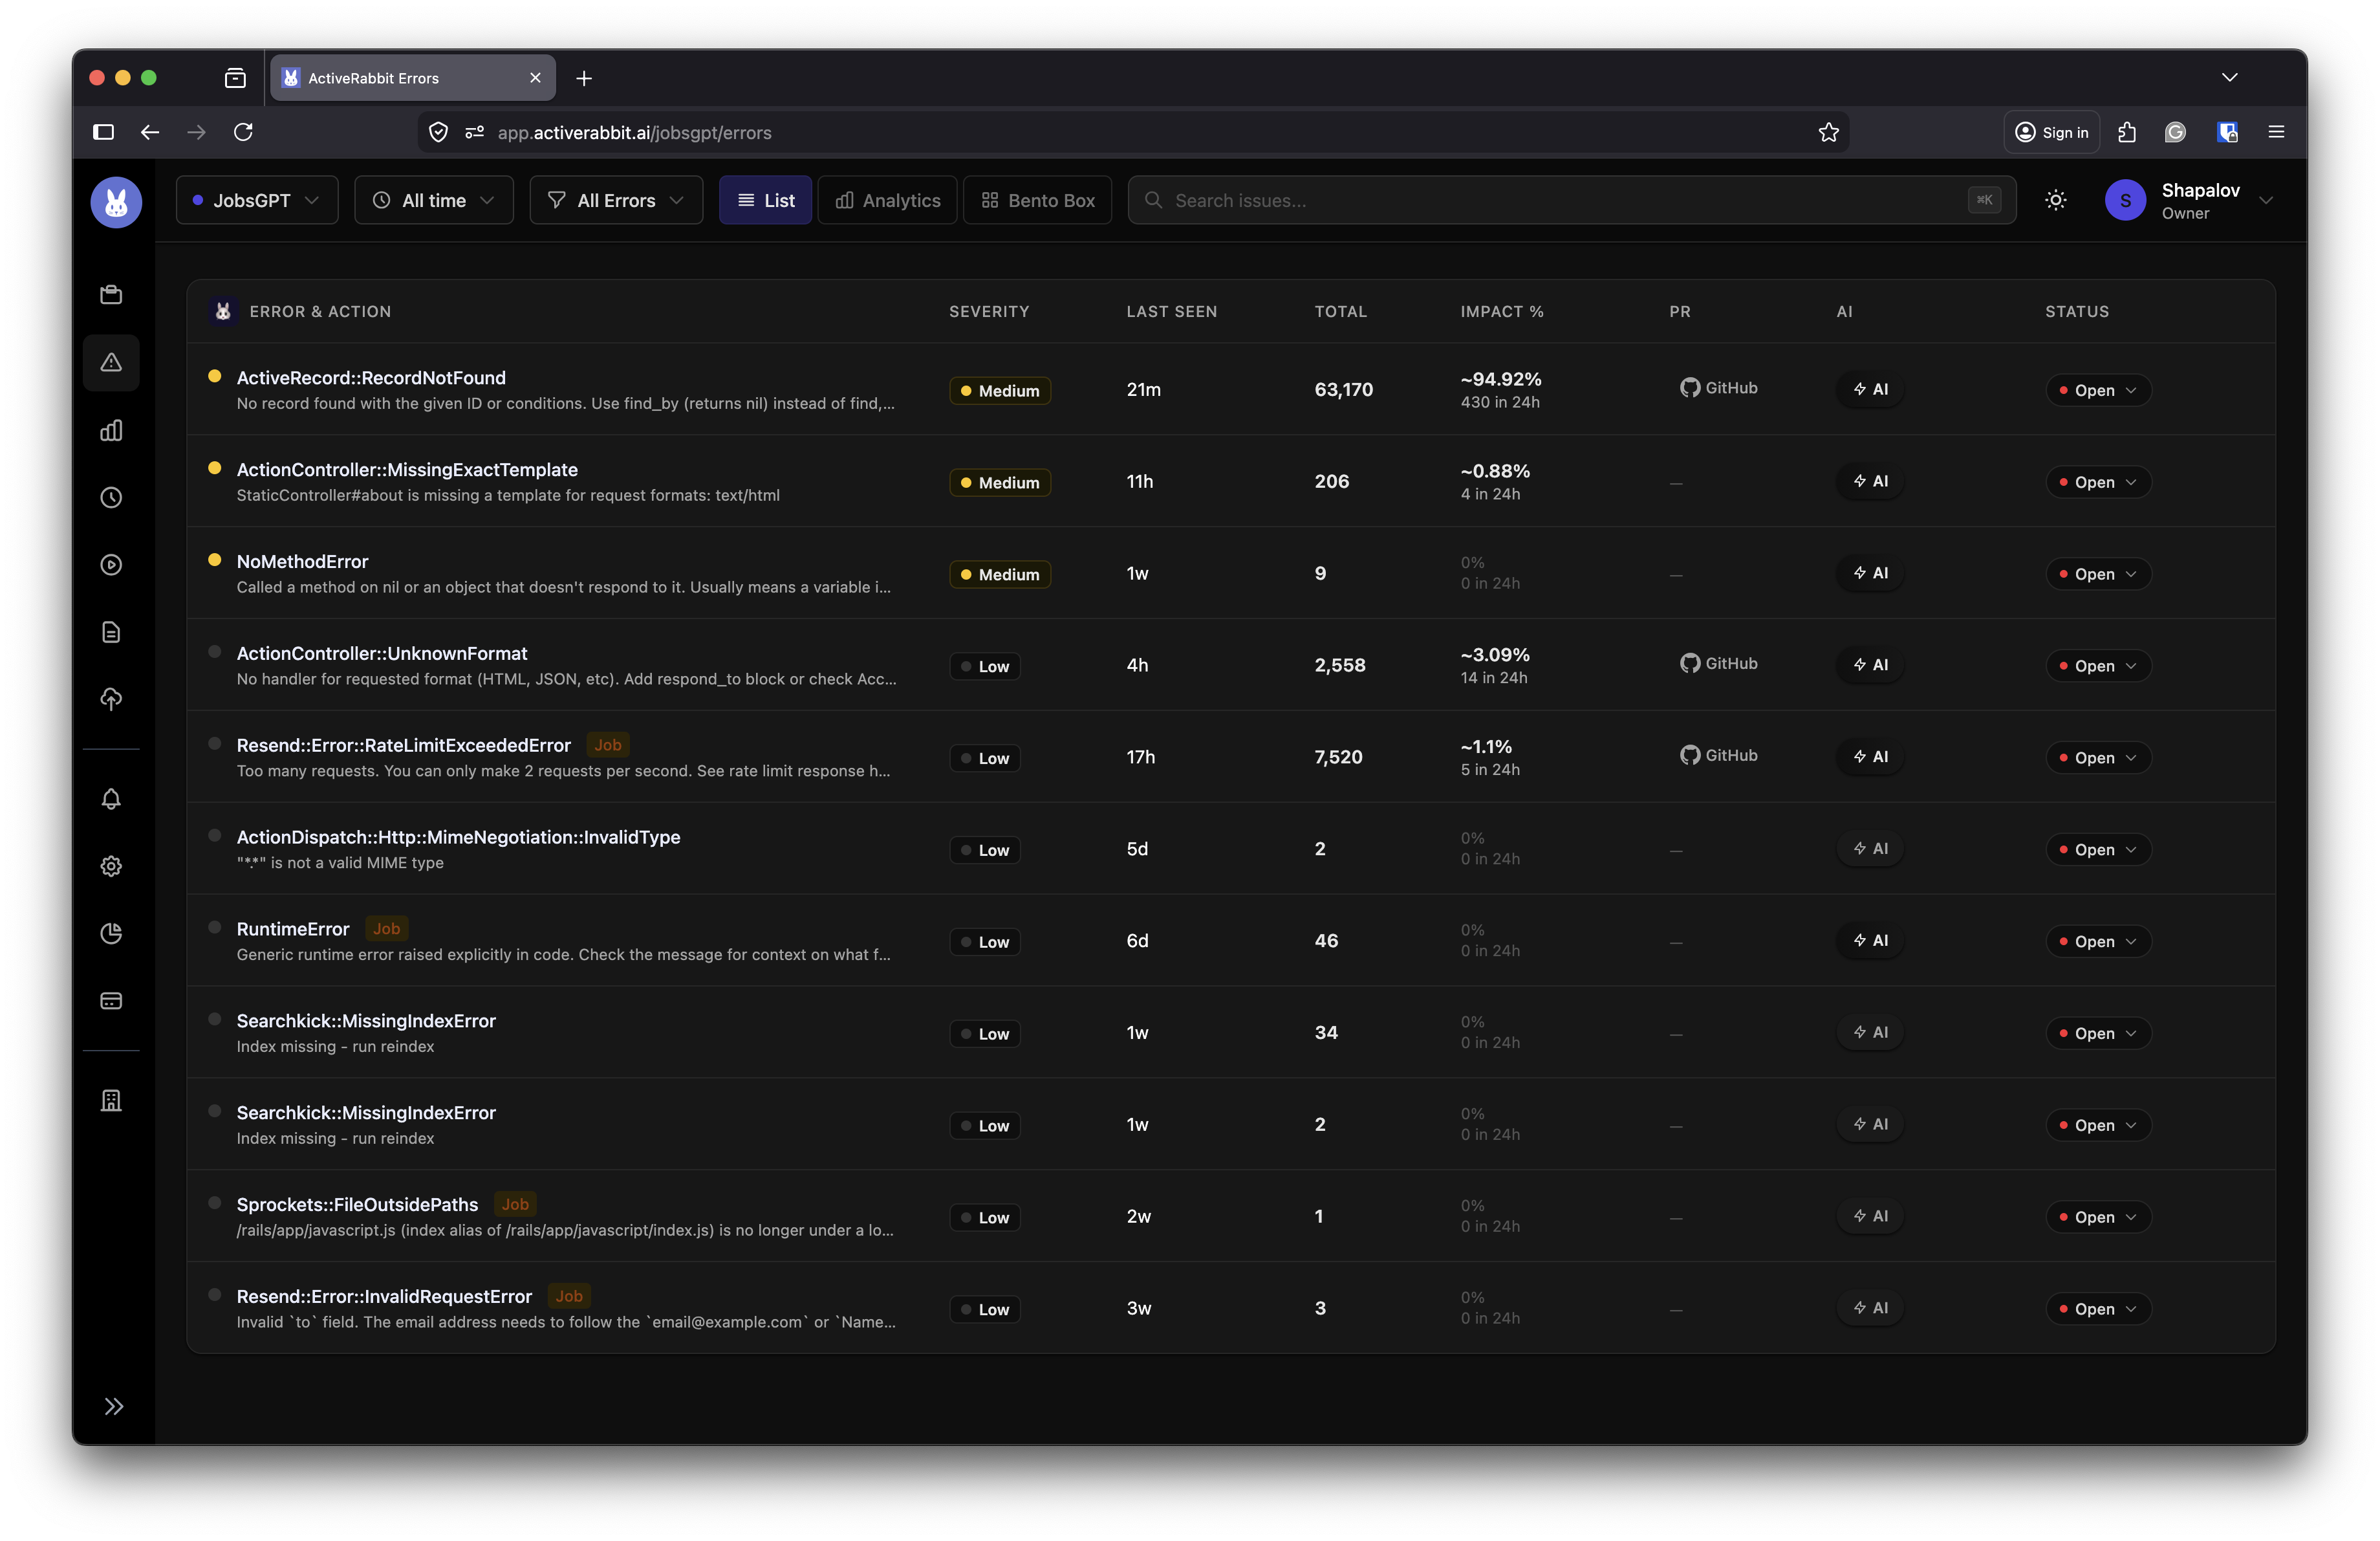The height and width of the screenshot is (1541, 2380).
Task: Open the bell notifications sidebar icon
Action: click(x=111, y=799)
